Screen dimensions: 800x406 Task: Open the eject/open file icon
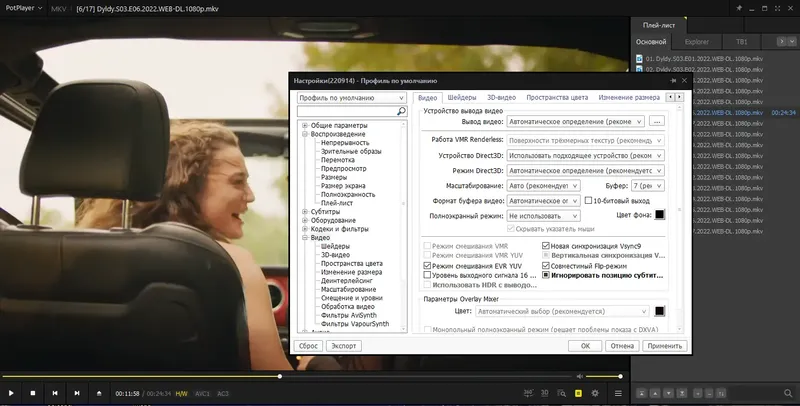point(99,393)
